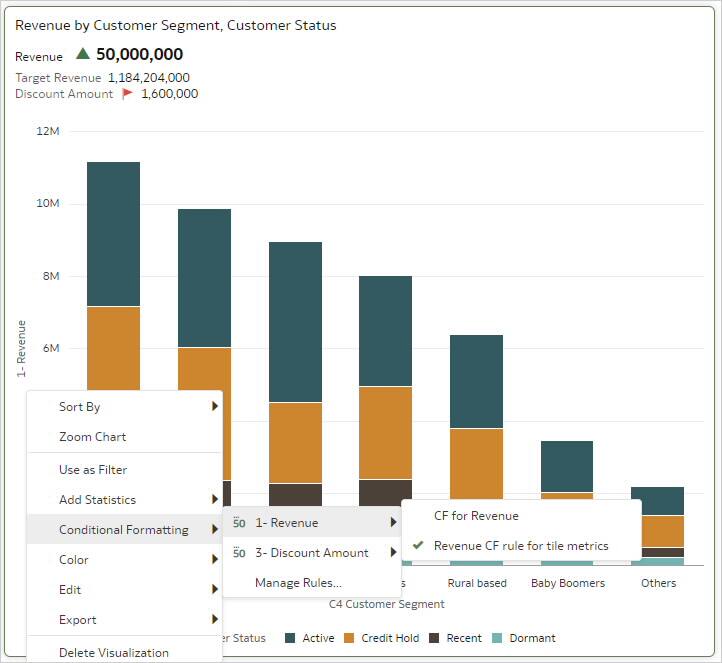722x663 pixels.
Task: Expand the Export submenu arrow
Action: point(214,620)
